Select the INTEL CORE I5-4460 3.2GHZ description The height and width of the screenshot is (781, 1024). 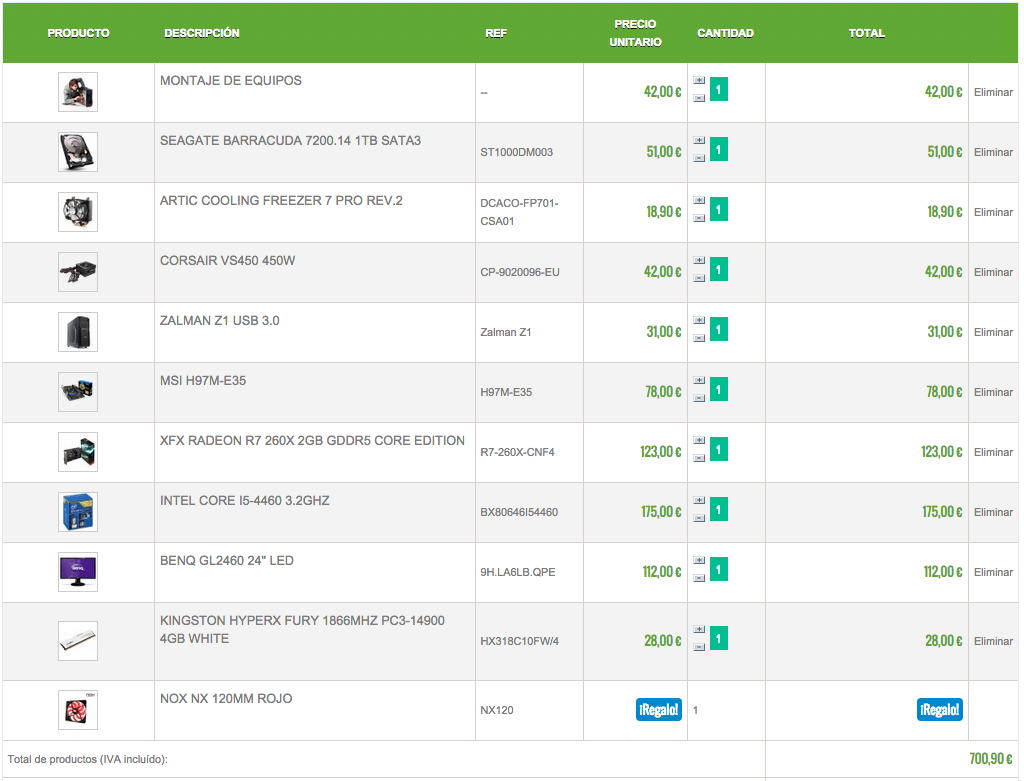coord(245,502)
